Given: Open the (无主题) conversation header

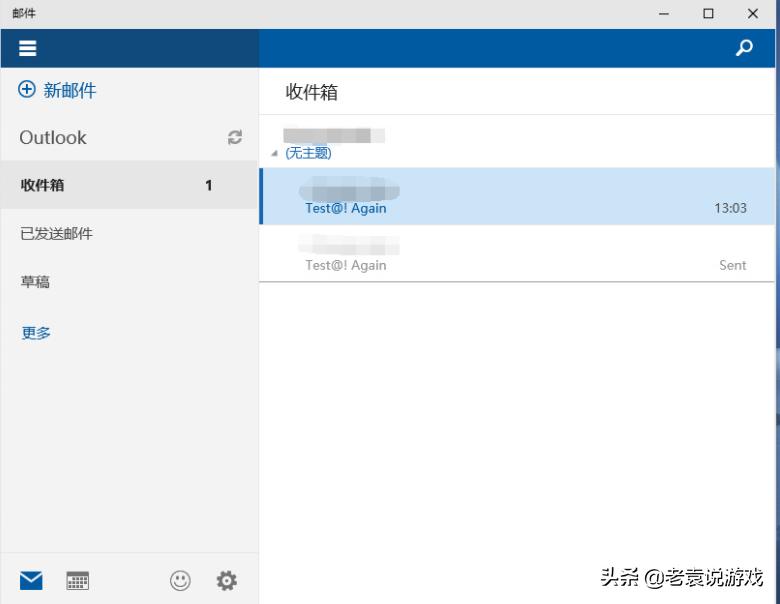Looking at the screenshot, I should click(x=517, y=142).
